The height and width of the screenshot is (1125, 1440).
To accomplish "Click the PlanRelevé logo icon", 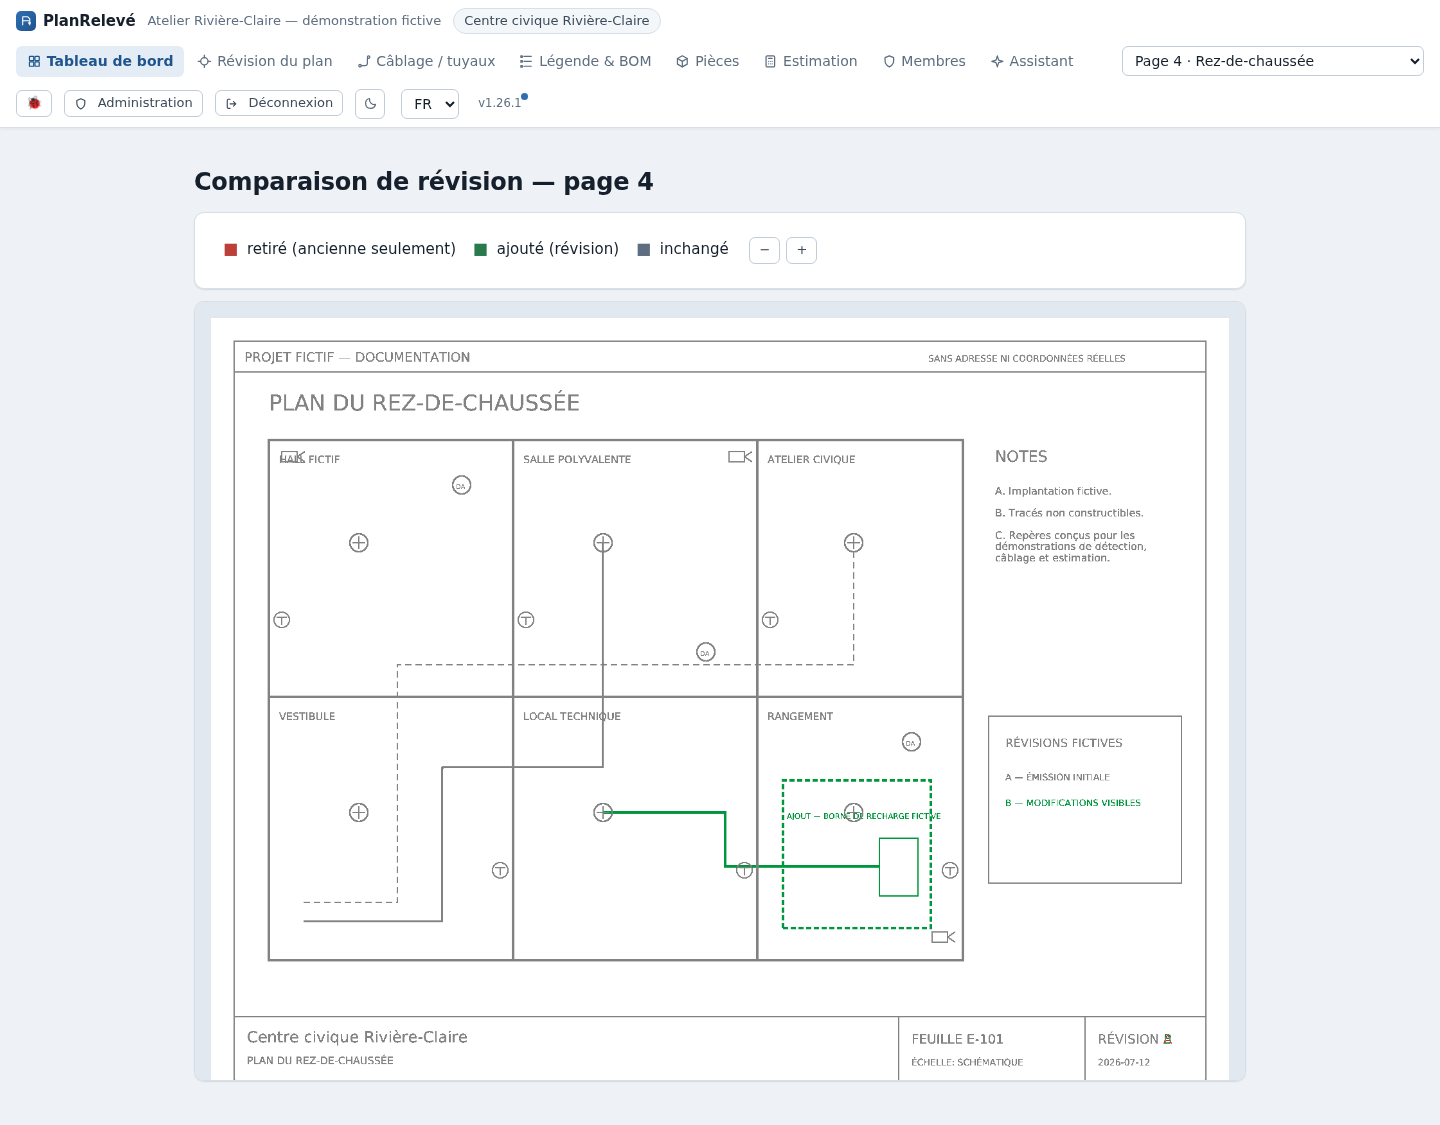I will (26, 21).
